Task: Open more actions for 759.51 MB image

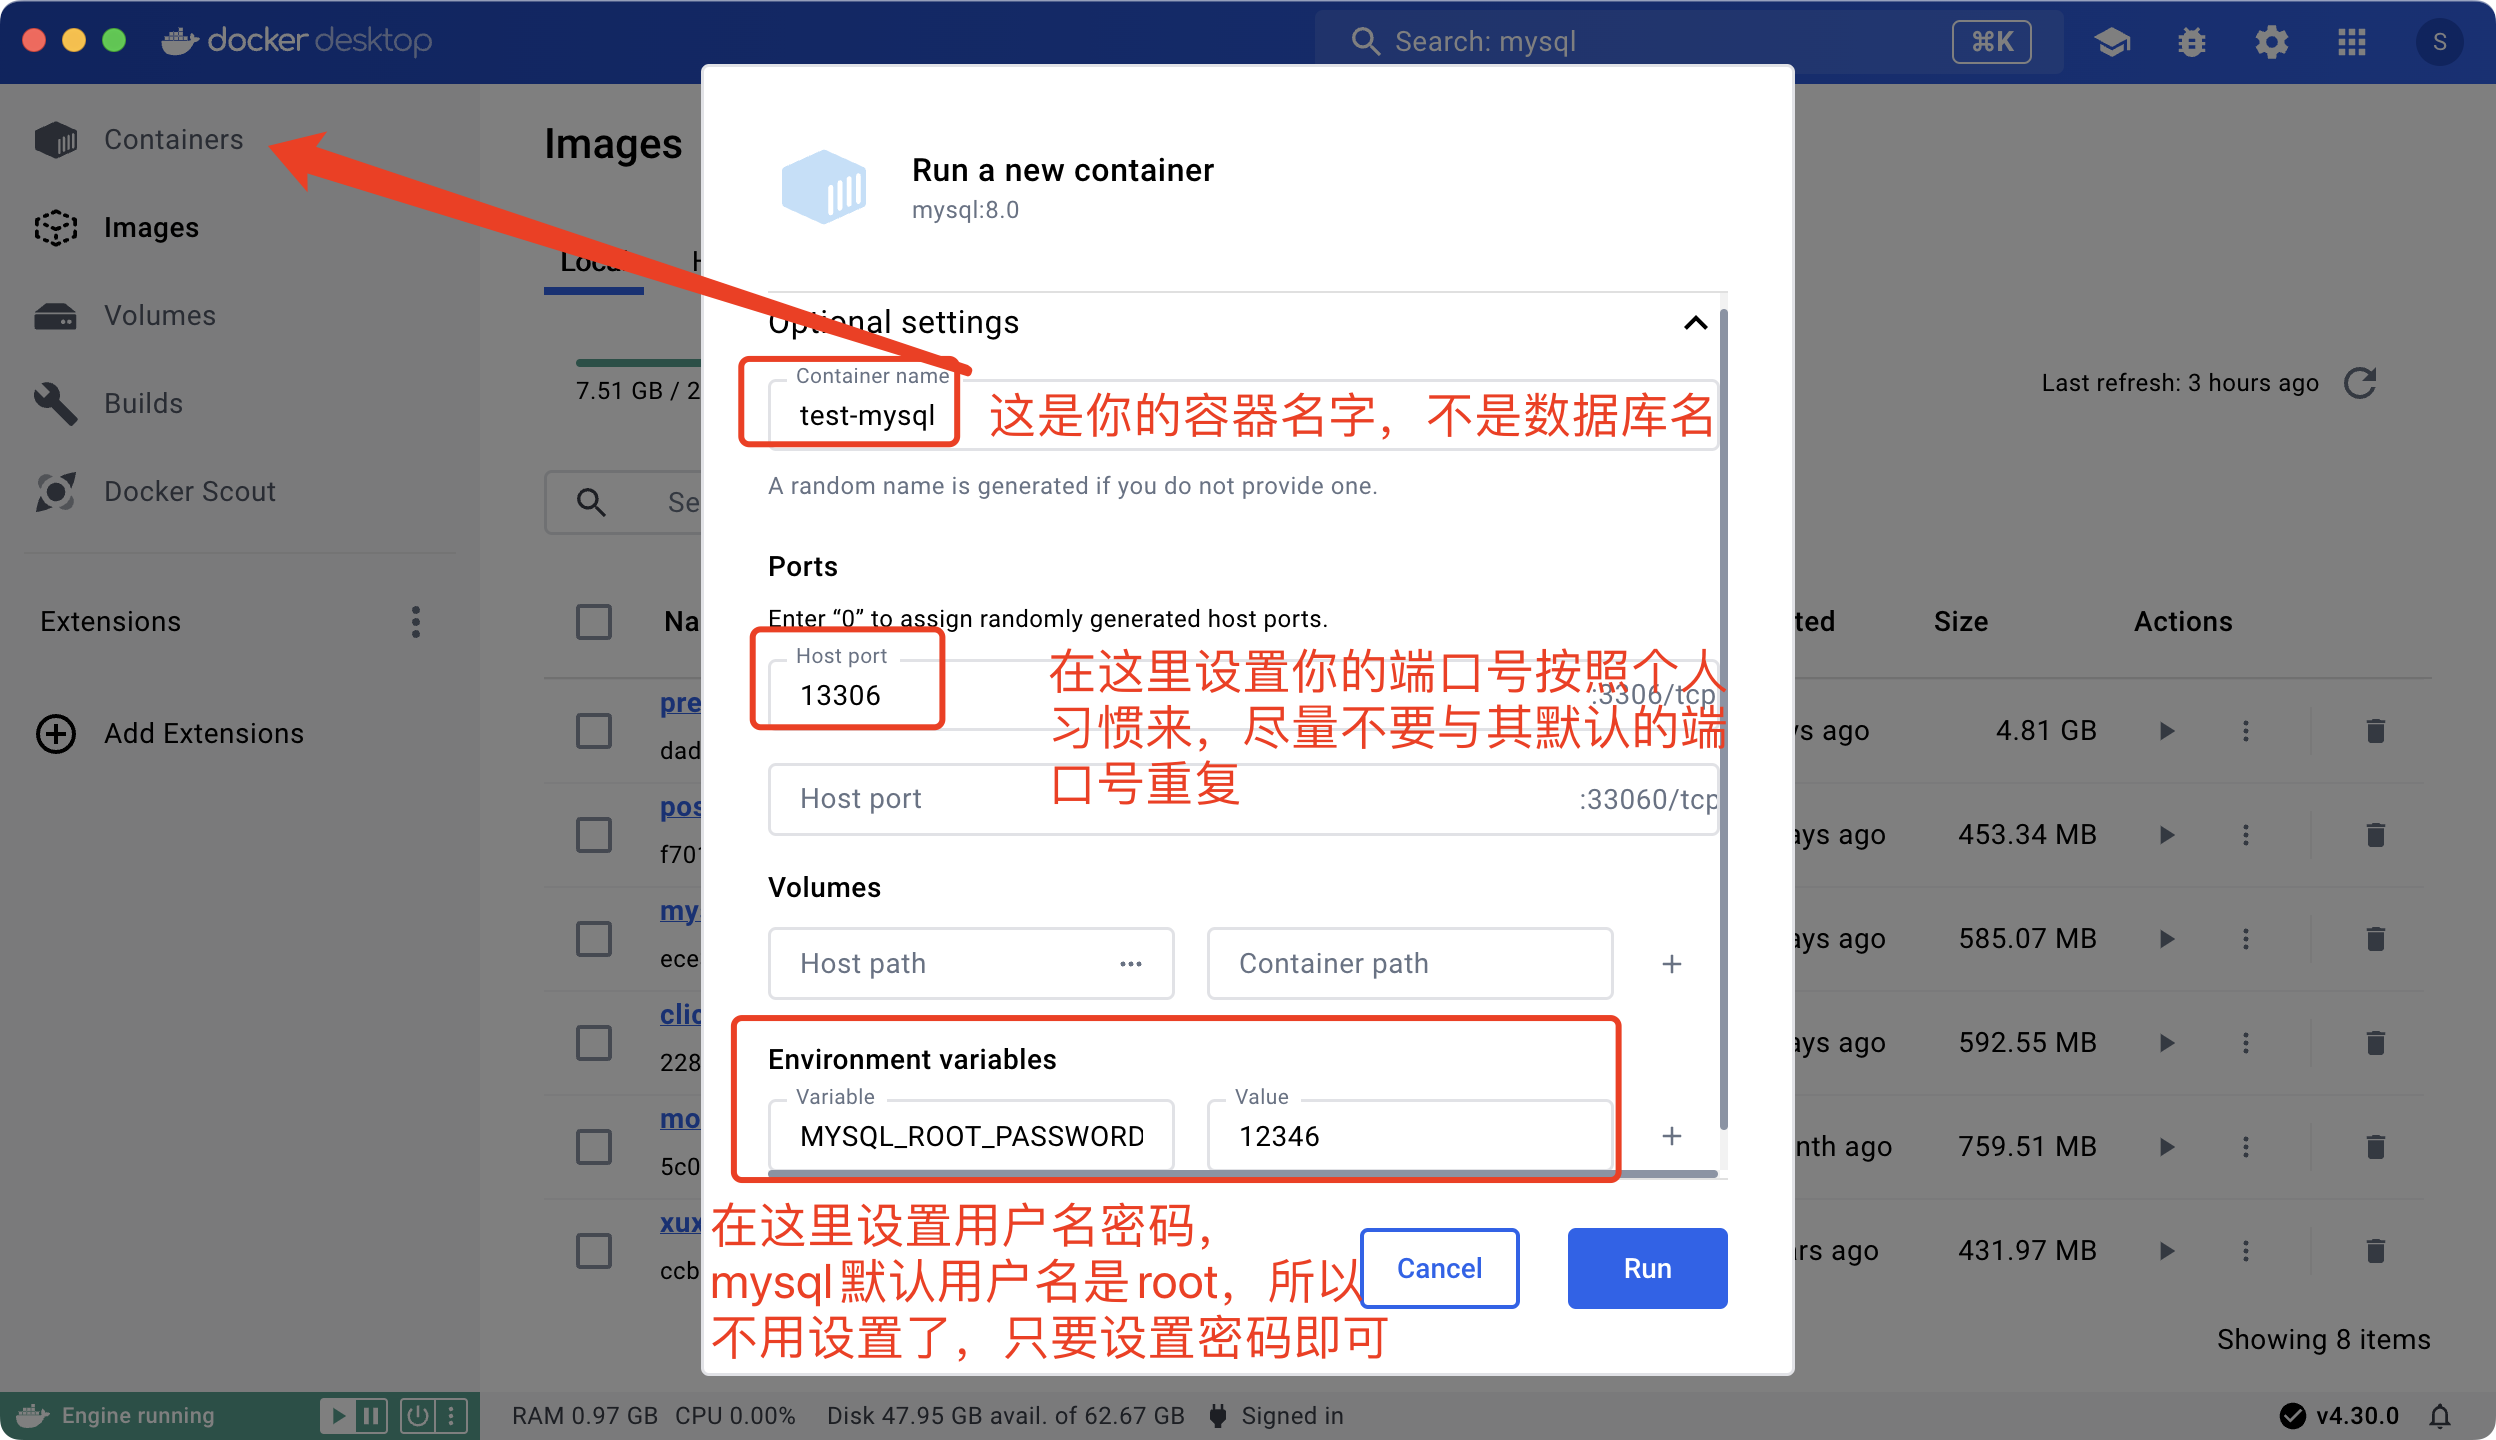Action: tap(2246, 1146)
